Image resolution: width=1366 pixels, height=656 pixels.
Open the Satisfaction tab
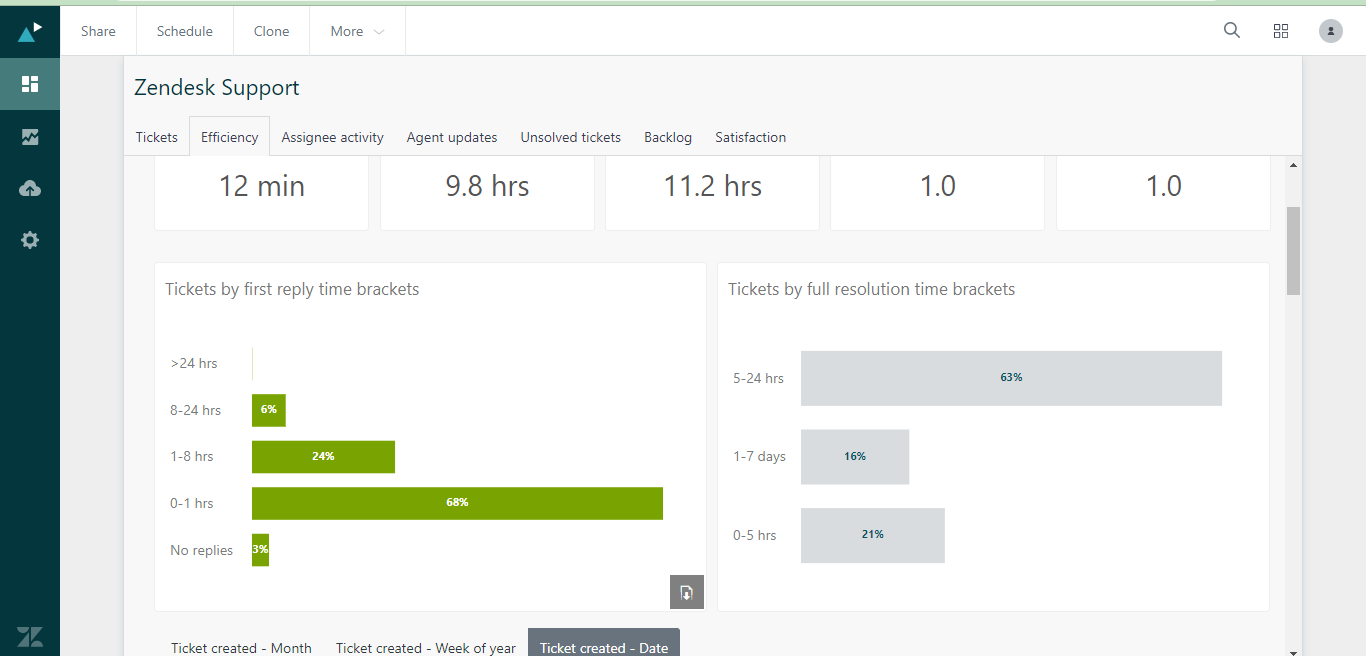tap(750, 137)
